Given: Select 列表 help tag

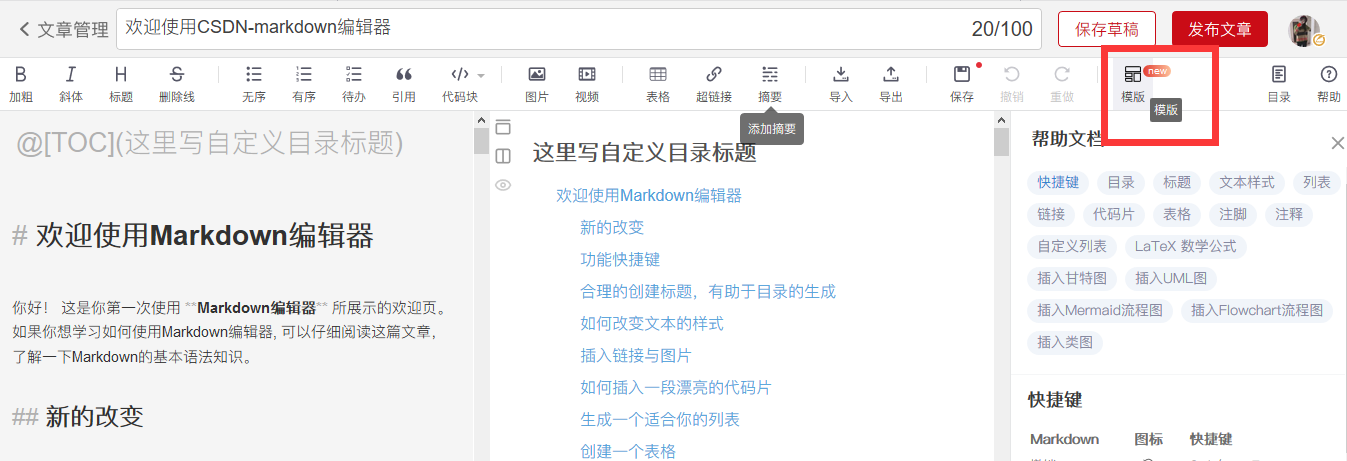Looking at the screenshot, I should pos(1317,182).
